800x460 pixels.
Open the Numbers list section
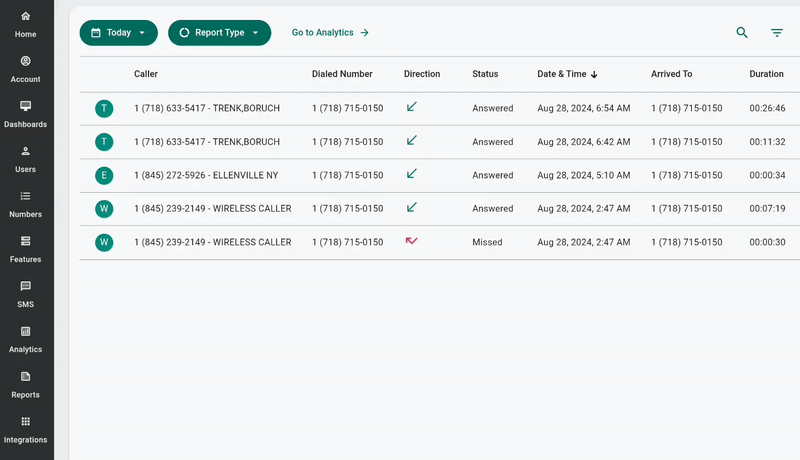26,205
